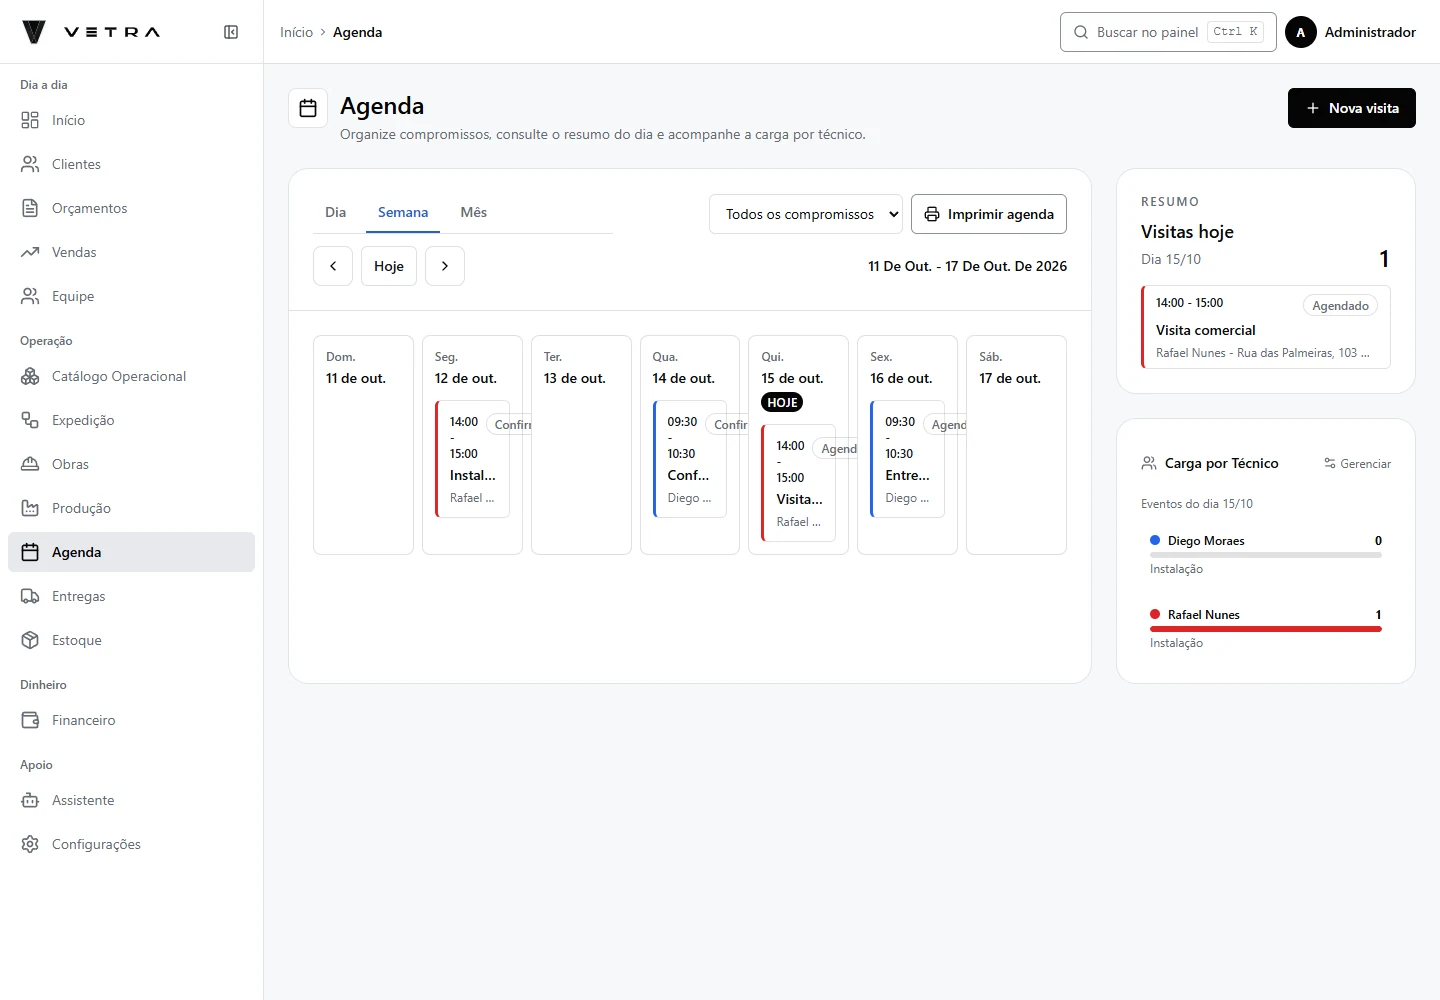Select the Sáb. 17 de out. day column
This screenshot has width=1440, height=1000.
[x=1016, y=445]
